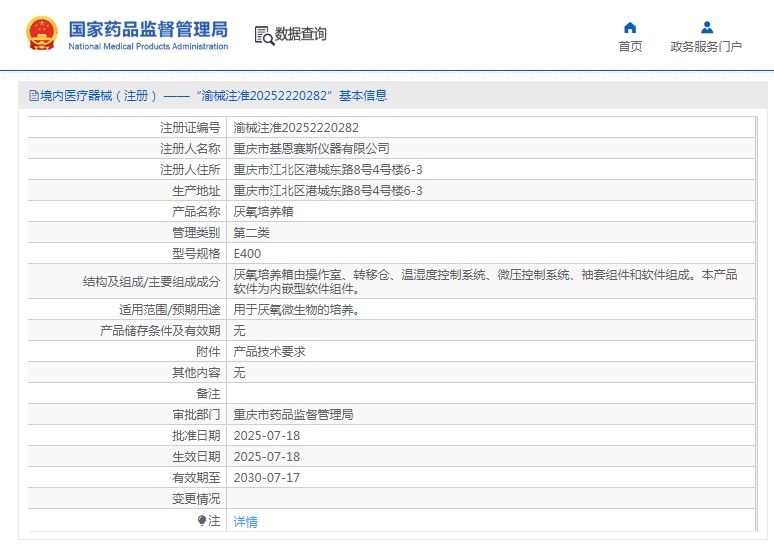Image resolution: width=774 pixels, height=544 pixels.
Task: Select management class 第二类
Action: pos(252,233)
